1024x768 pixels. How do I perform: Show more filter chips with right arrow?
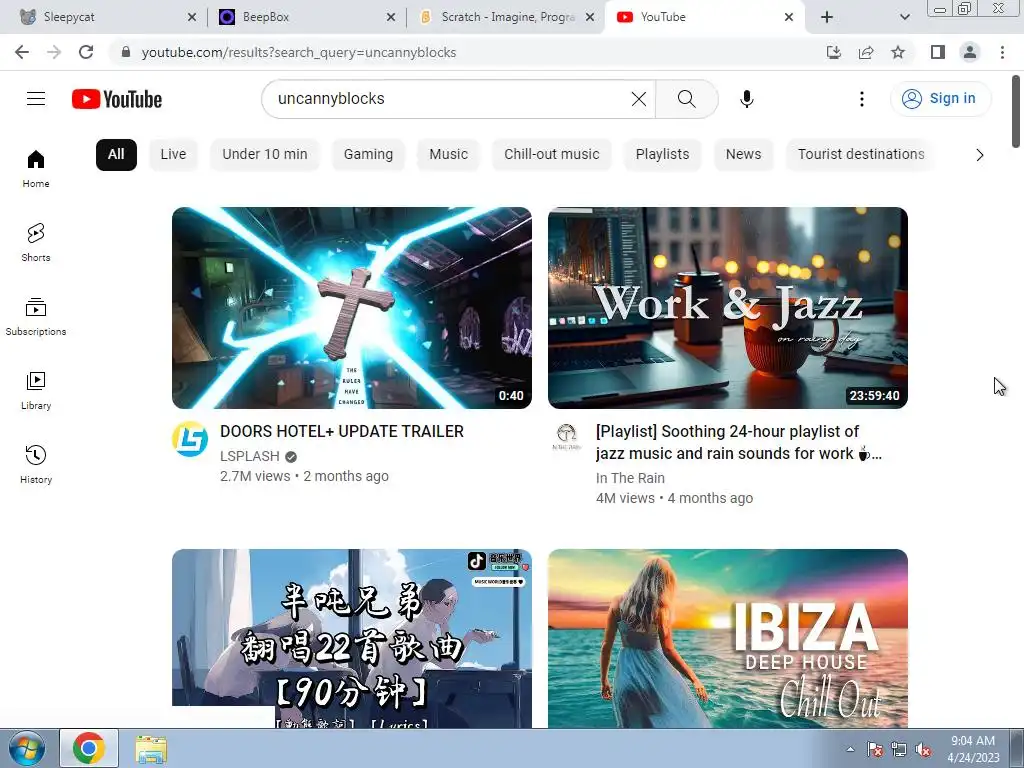point(980,155)
